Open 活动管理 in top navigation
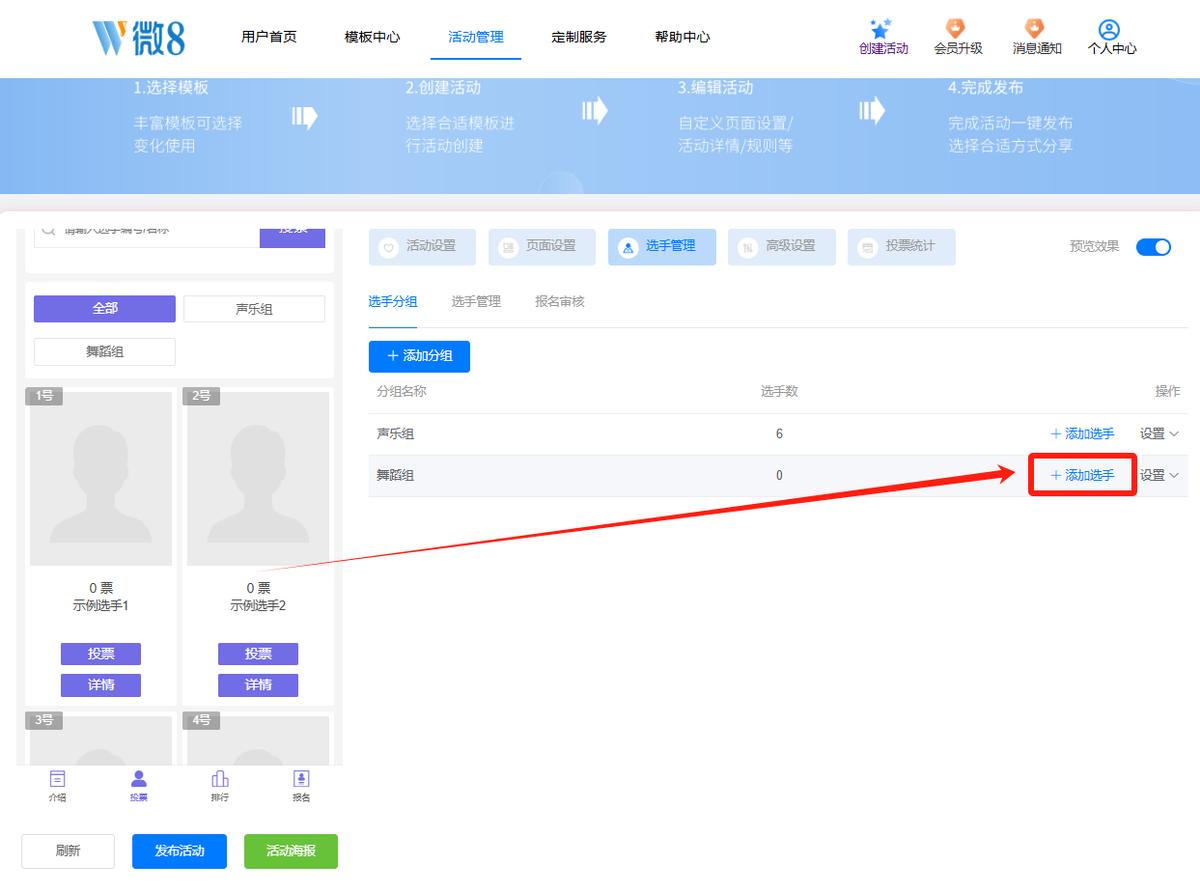The image size is (1200, 892). click(x=476, y=37)
